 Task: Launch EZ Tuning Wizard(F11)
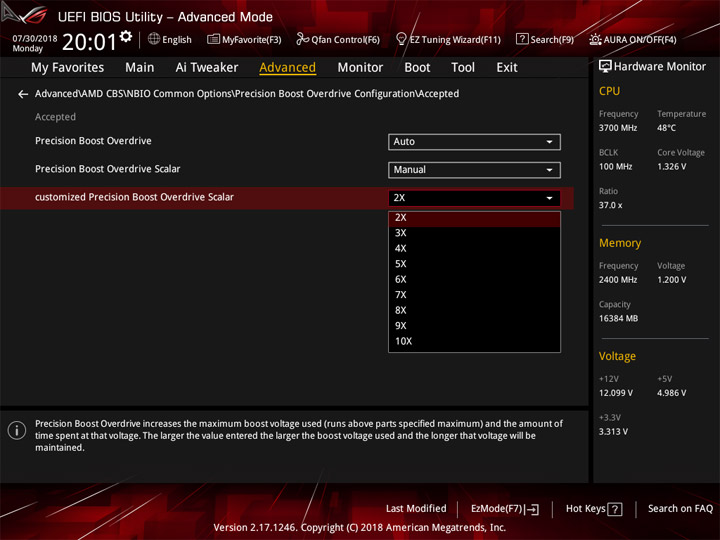448,39
